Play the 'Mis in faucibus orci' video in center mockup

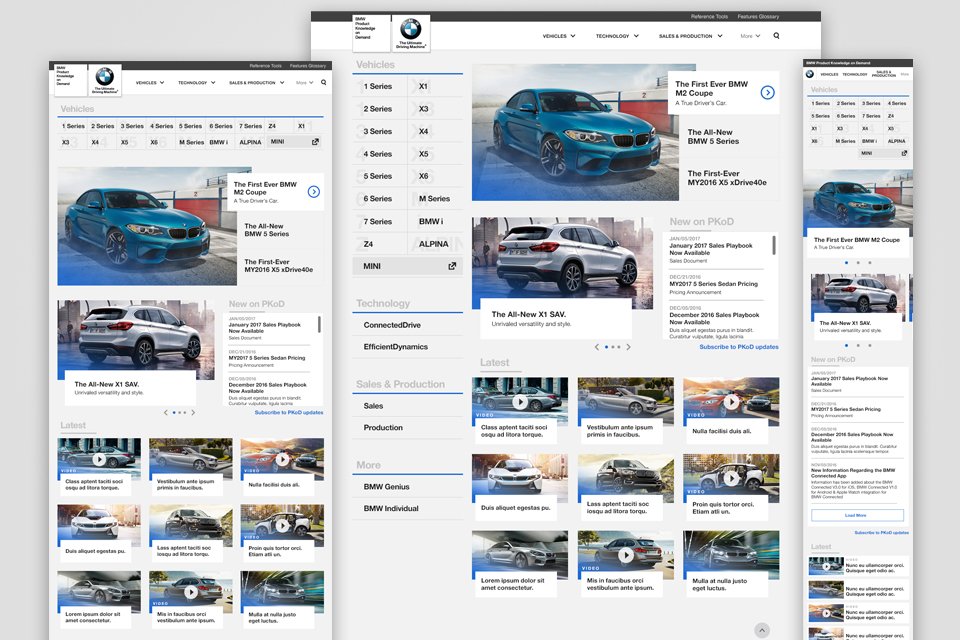click(x=625, y=555)
